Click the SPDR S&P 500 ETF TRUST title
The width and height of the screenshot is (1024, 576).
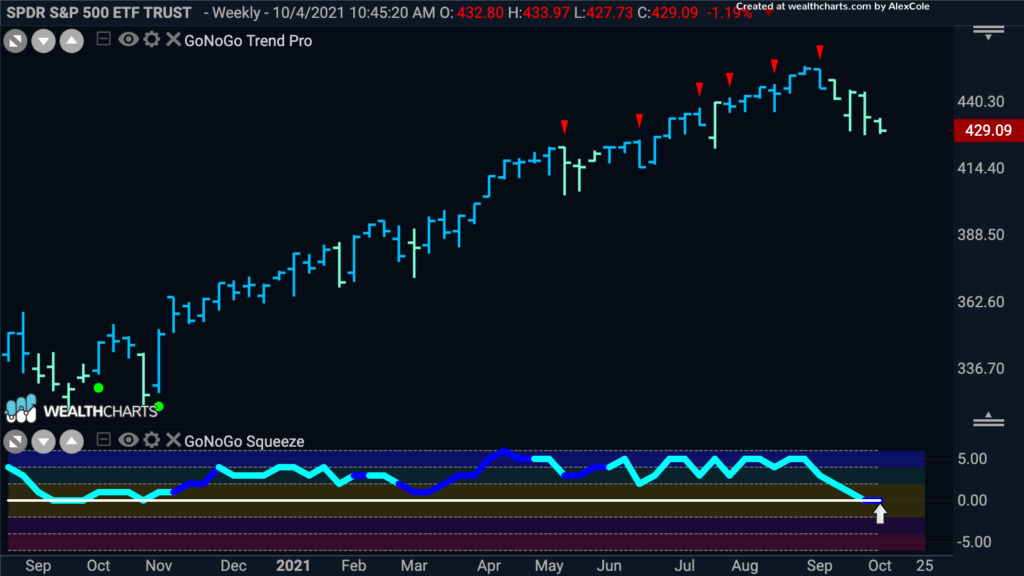[x=99, y=12]
